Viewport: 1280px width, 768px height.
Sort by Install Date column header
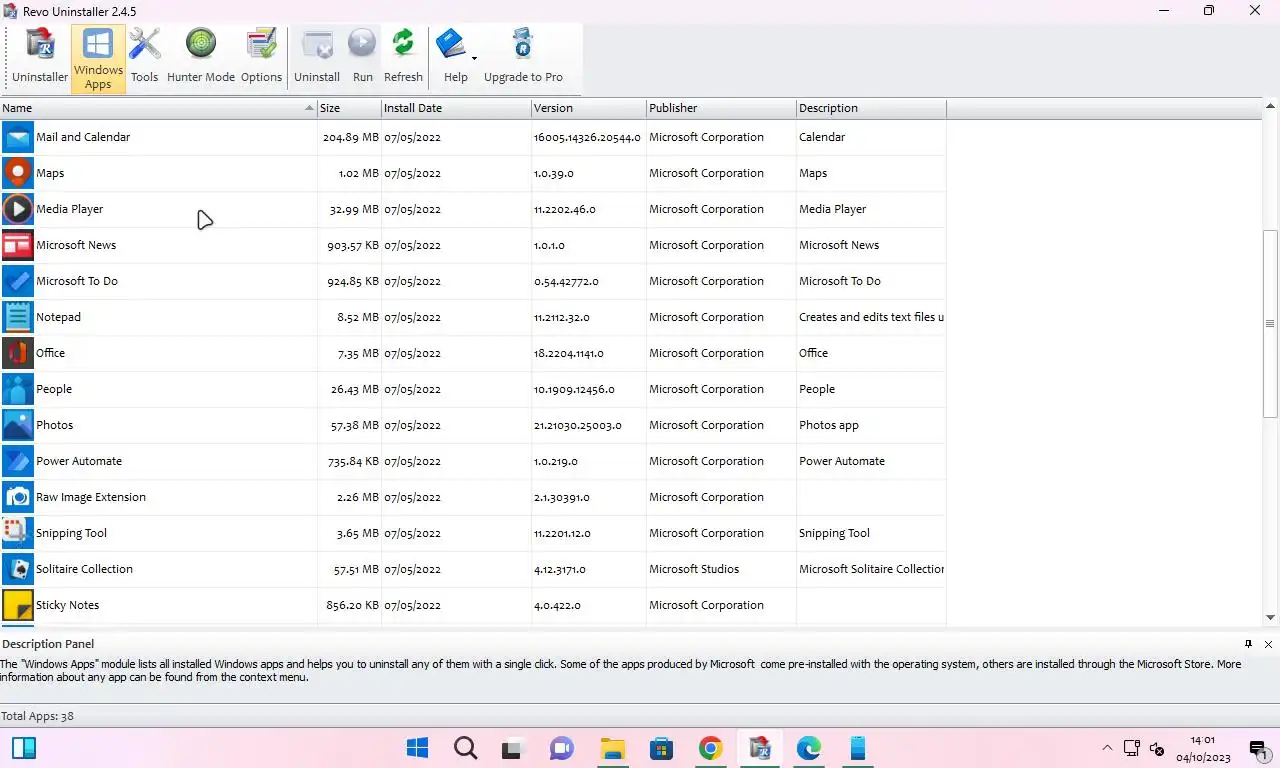[x=456, y=108]
